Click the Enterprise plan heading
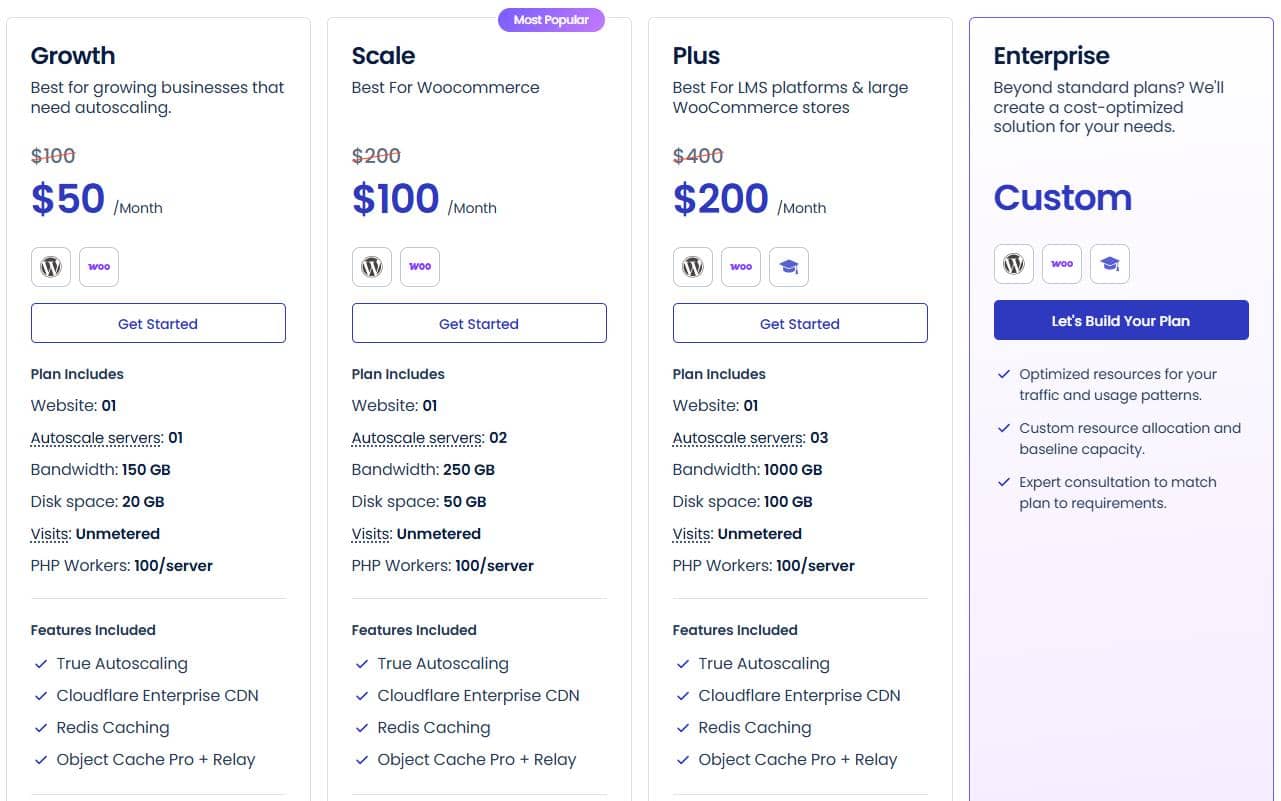This screenshot has width=1281, height=801. click(1051, 56)
